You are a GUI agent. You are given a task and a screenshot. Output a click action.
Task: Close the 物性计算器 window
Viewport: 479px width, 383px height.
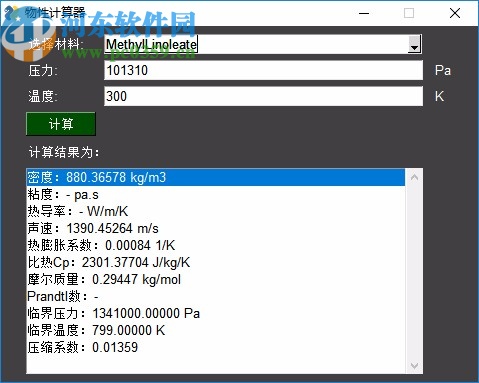coord(455,13)
